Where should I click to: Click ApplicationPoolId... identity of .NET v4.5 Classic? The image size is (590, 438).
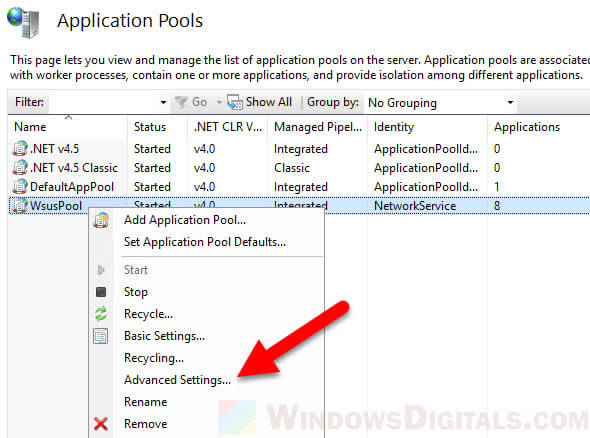coord(426,167)
